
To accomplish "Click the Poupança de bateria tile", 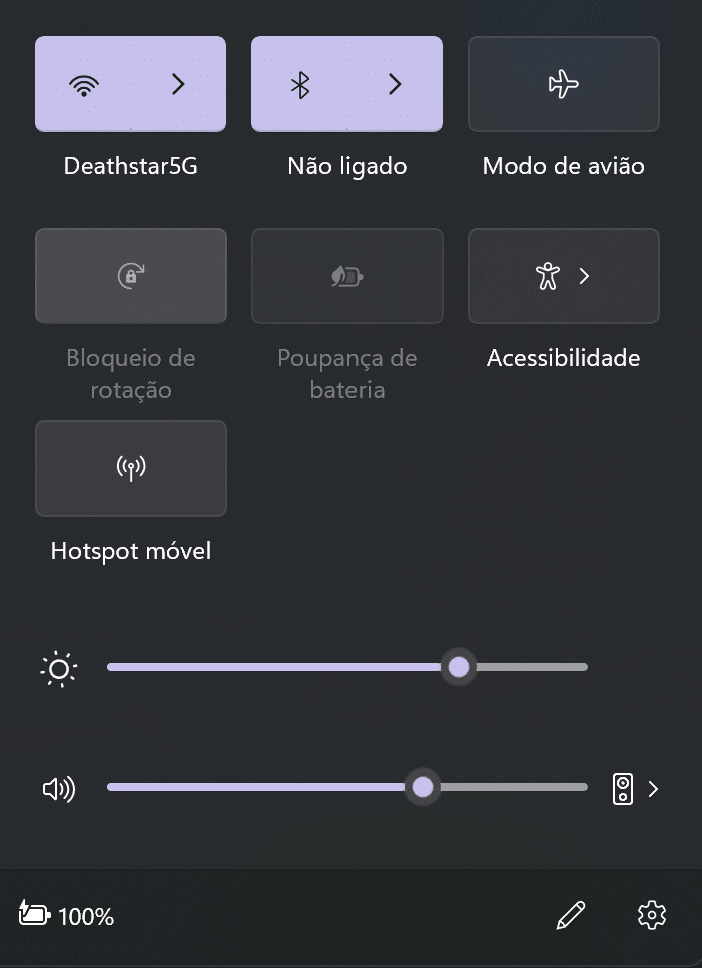I will point(347,276).
